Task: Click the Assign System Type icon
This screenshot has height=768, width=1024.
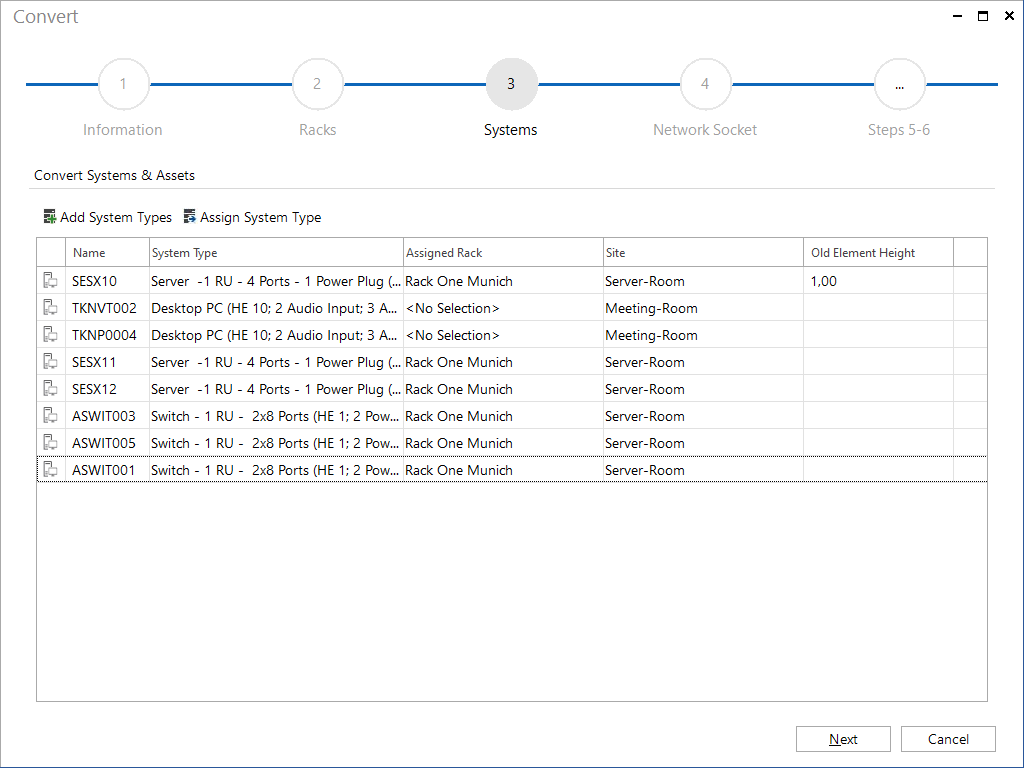Action: [x=189, y=217]
